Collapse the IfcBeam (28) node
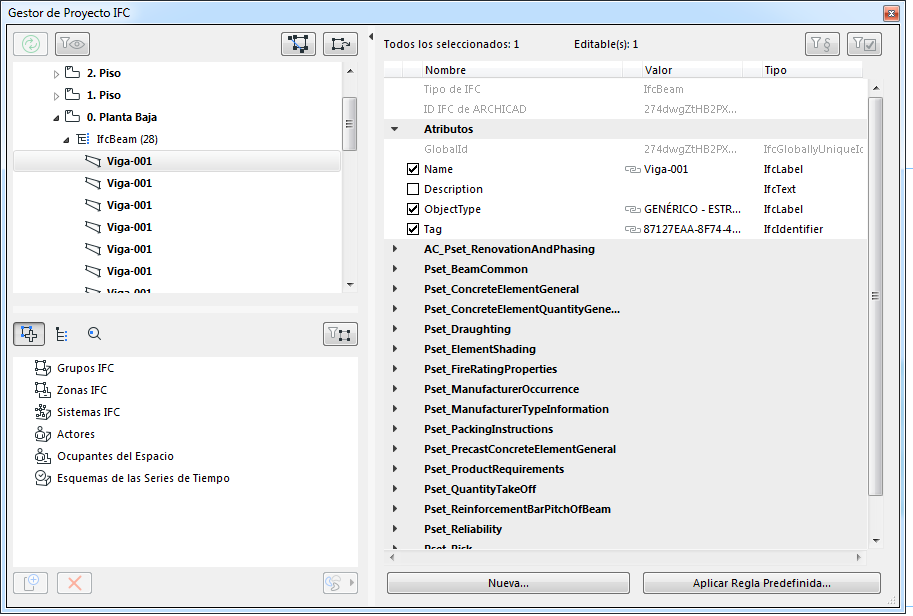Image resolution: width=913 pixels, height=616 pixels. pos(66,140)
